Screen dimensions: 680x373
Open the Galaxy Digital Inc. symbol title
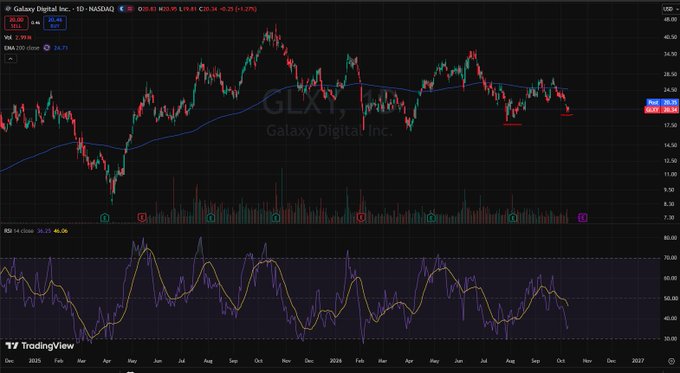[42, 9]
